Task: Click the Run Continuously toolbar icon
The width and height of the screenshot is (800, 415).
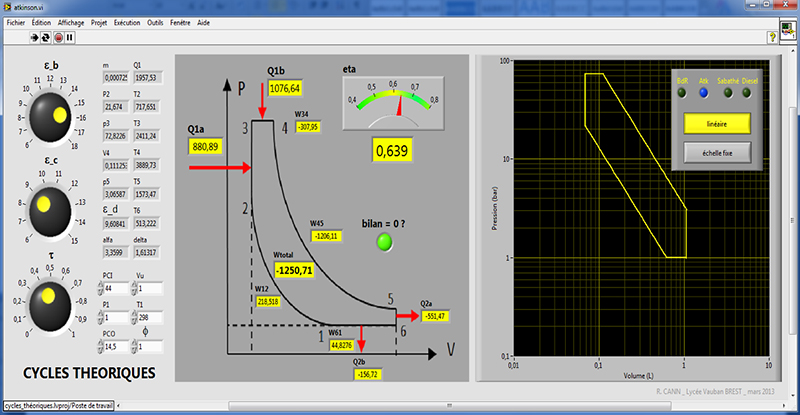Action: click(x=45, y=37)
